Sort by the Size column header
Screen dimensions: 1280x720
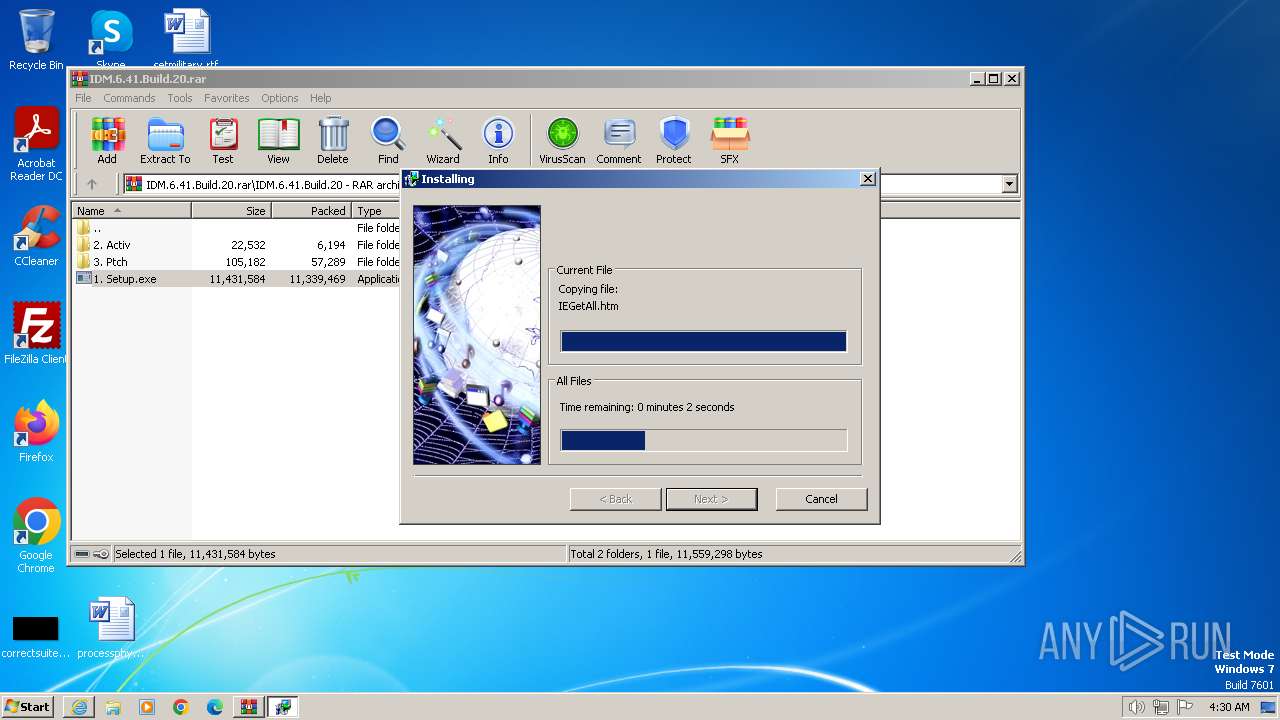pyautogui.click(x=231, y=211)
